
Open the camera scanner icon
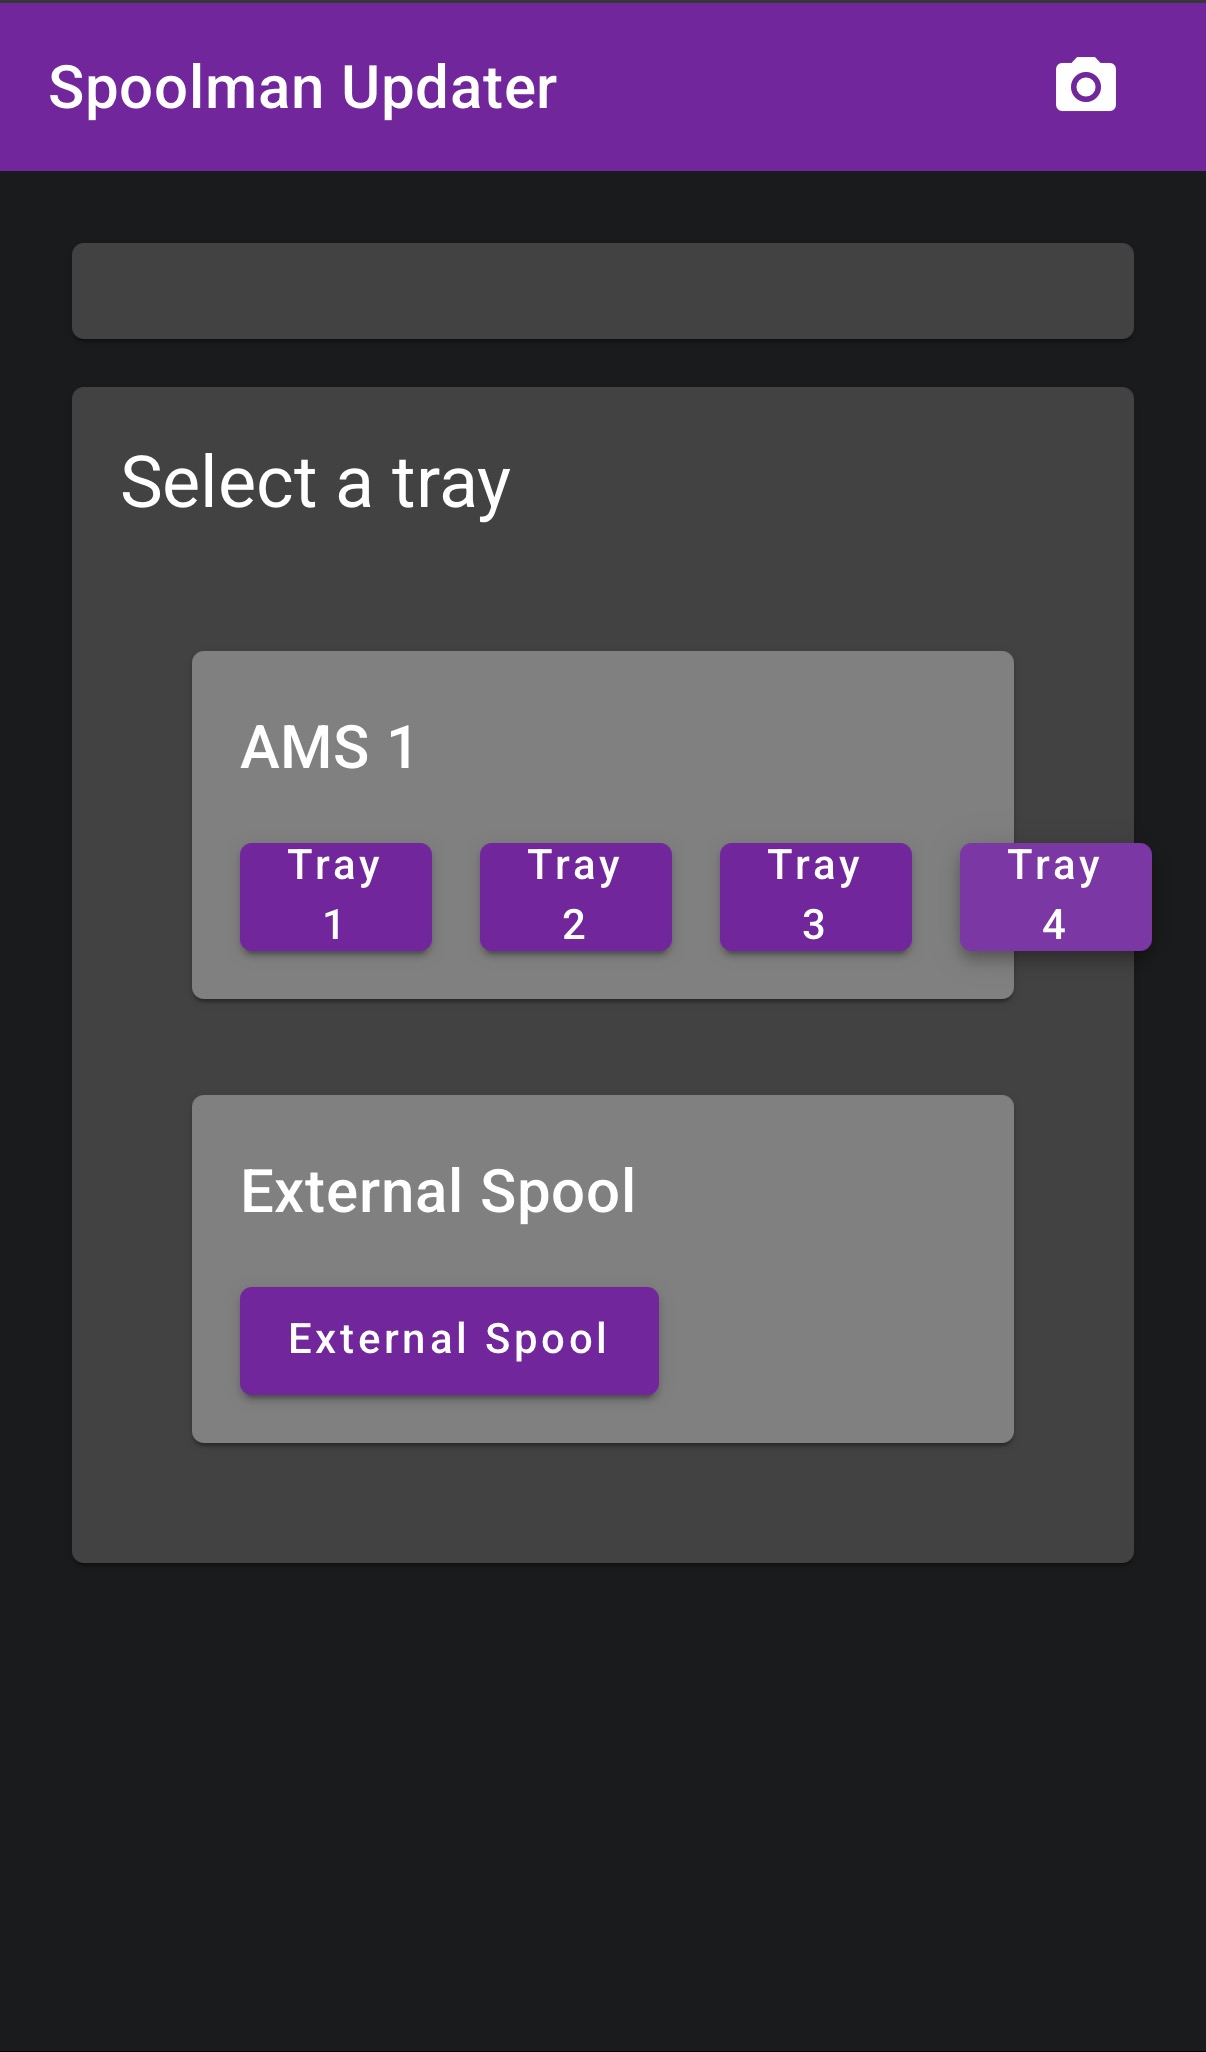pos(1085,86)
